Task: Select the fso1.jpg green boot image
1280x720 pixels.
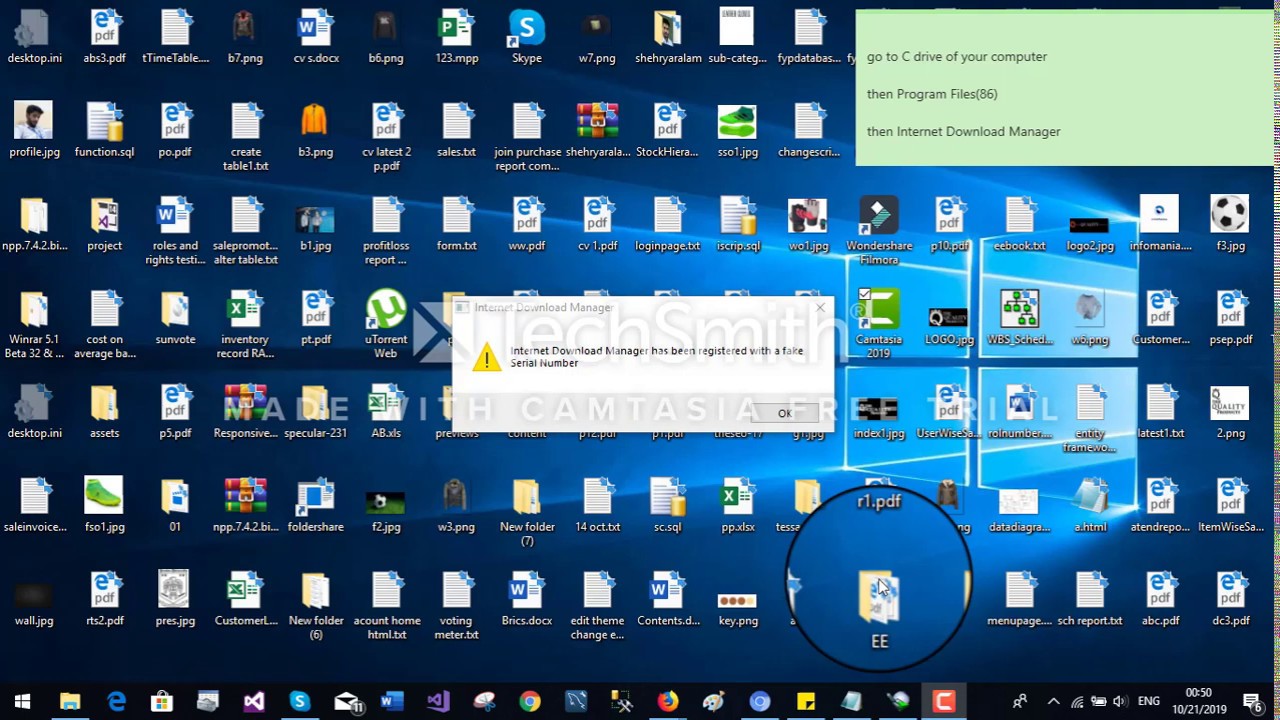Action: [104, 505]
